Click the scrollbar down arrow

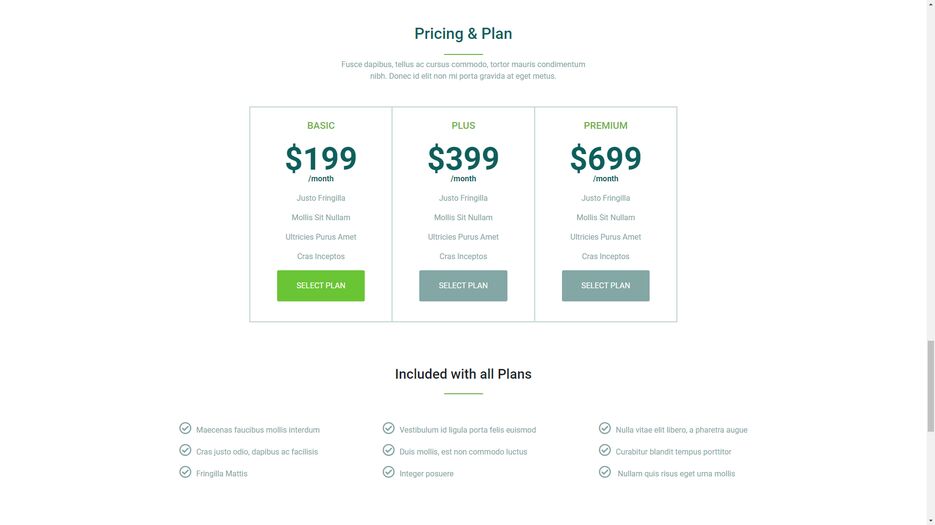(x=930, y=521)
